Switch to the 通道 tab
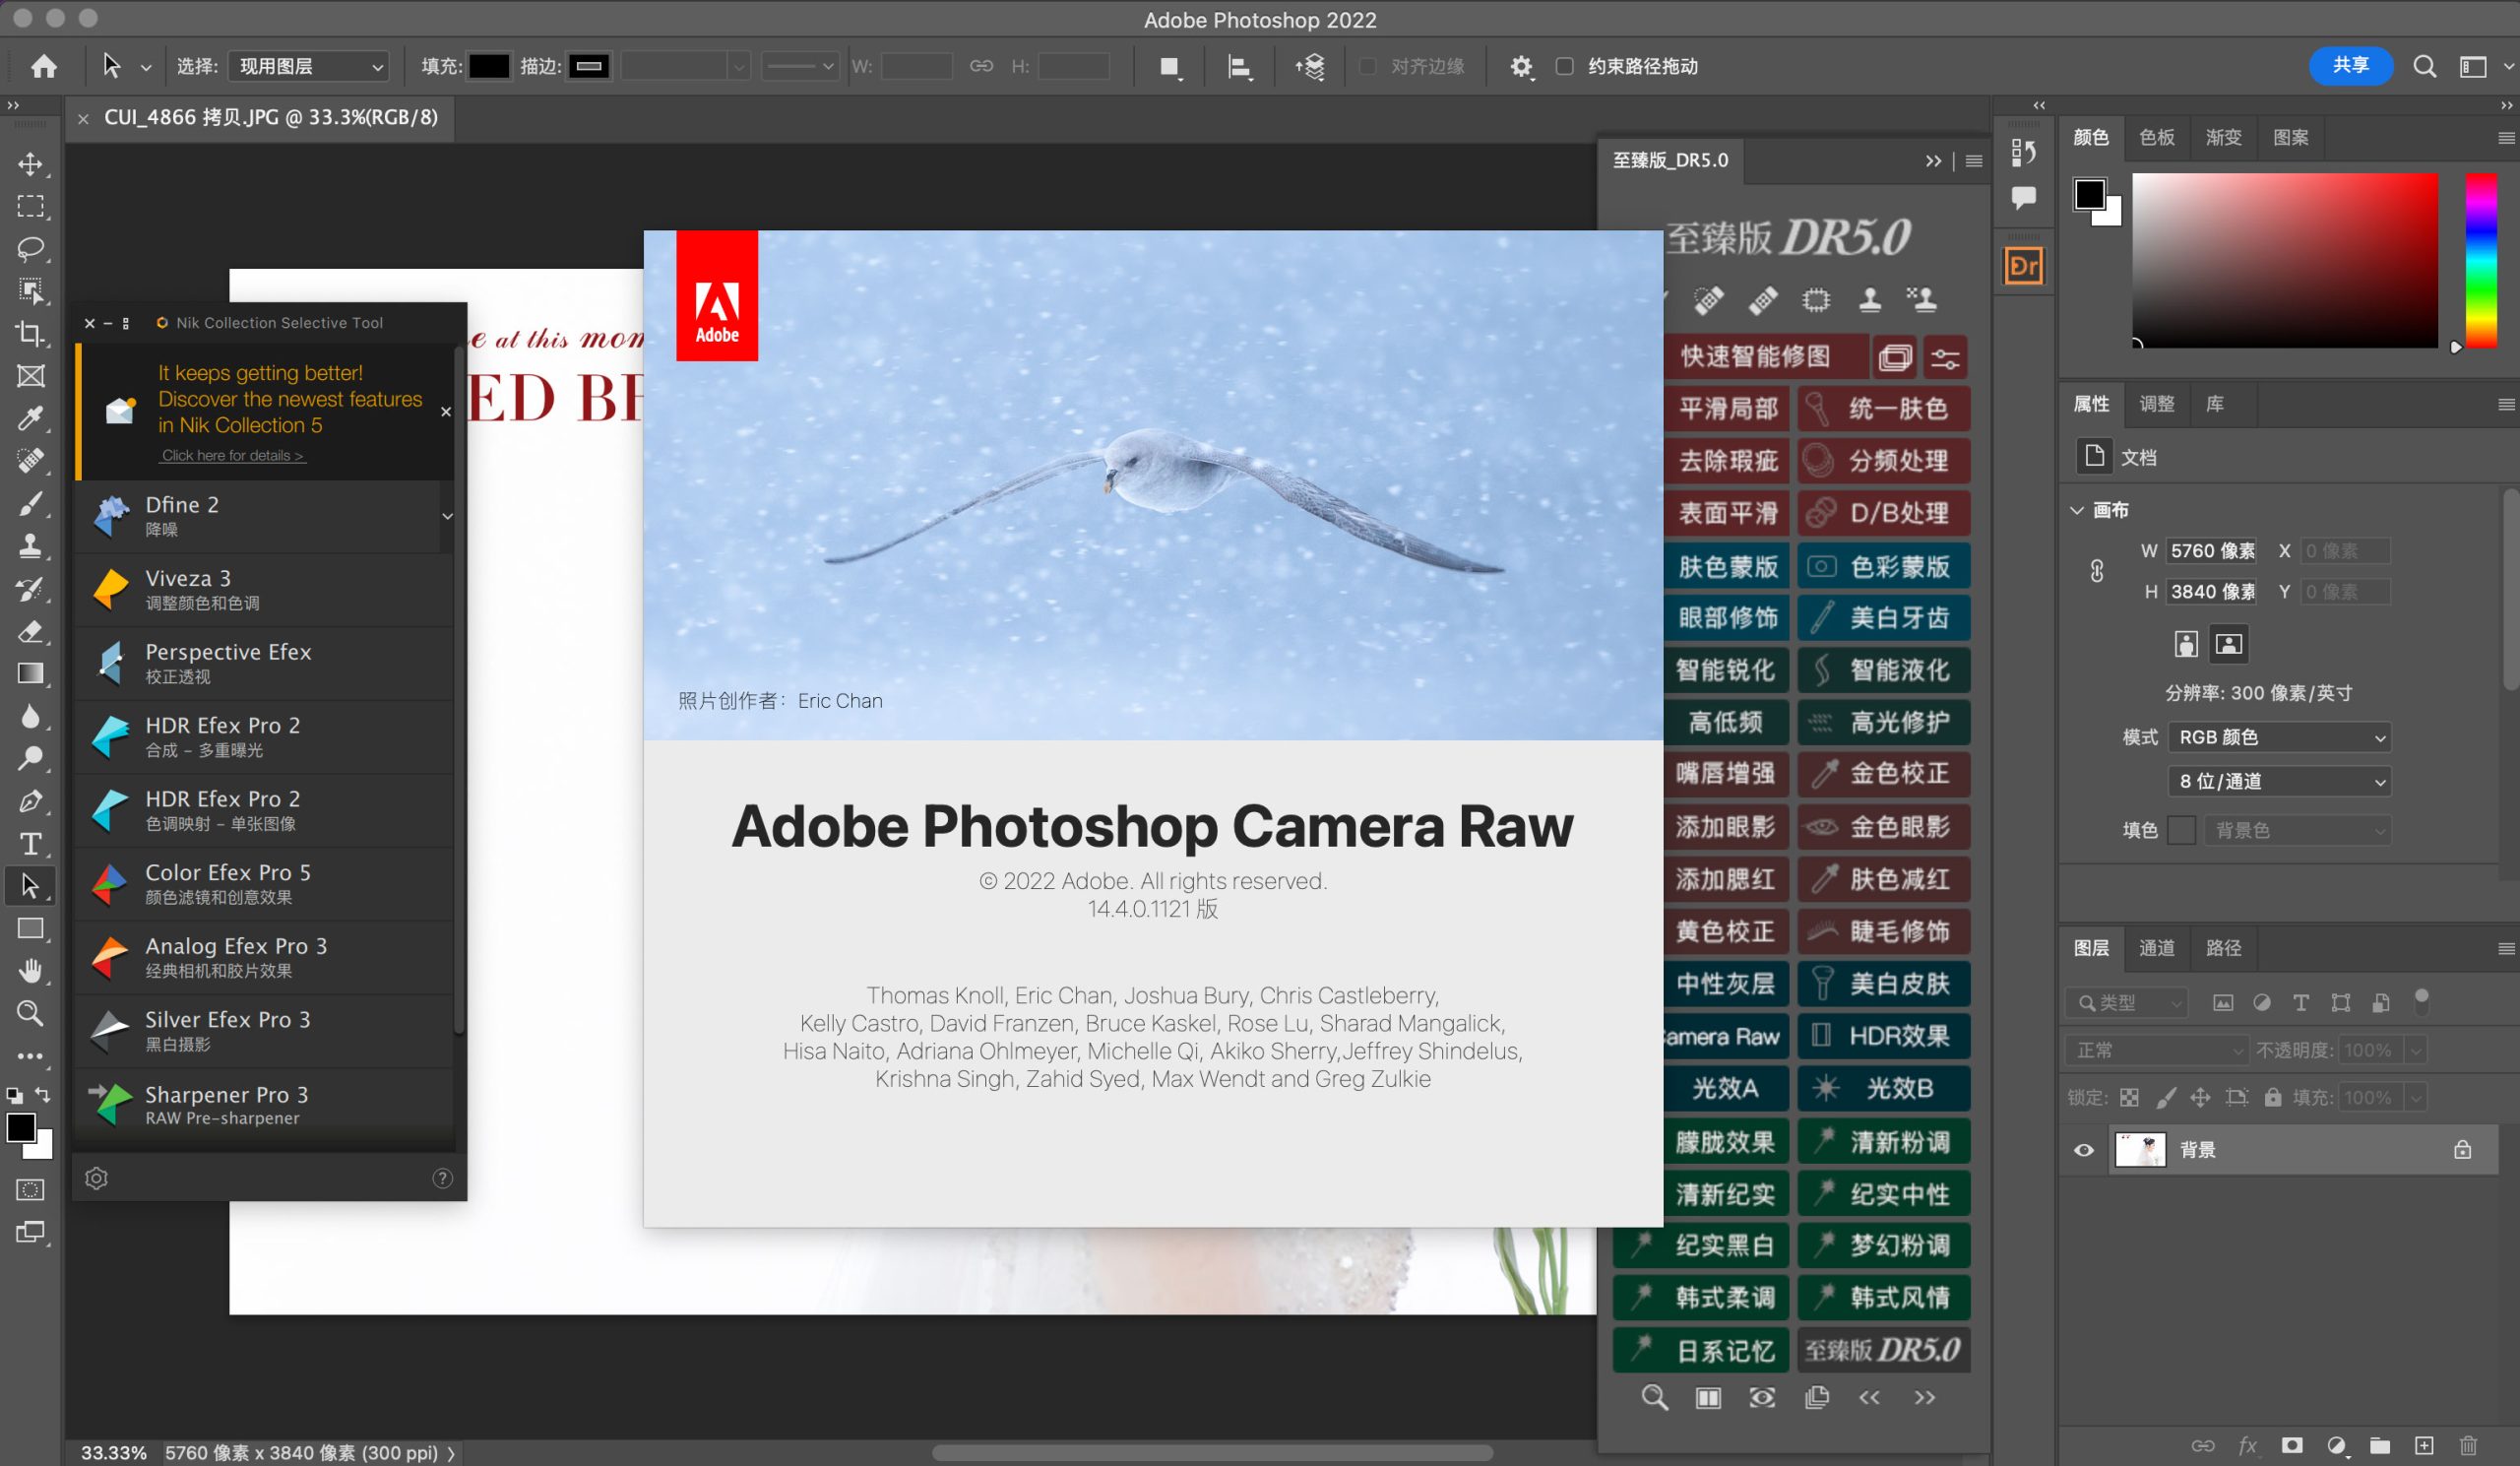The image size is (2520, 1466). 2156,948
